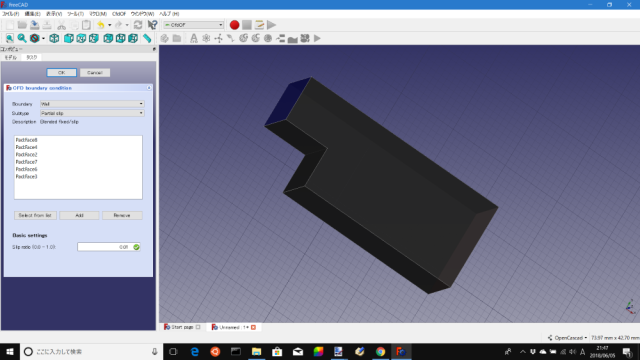Click the What's This help cursor icon
Viewport: 640px width, 360px height.
coord(152,25)
